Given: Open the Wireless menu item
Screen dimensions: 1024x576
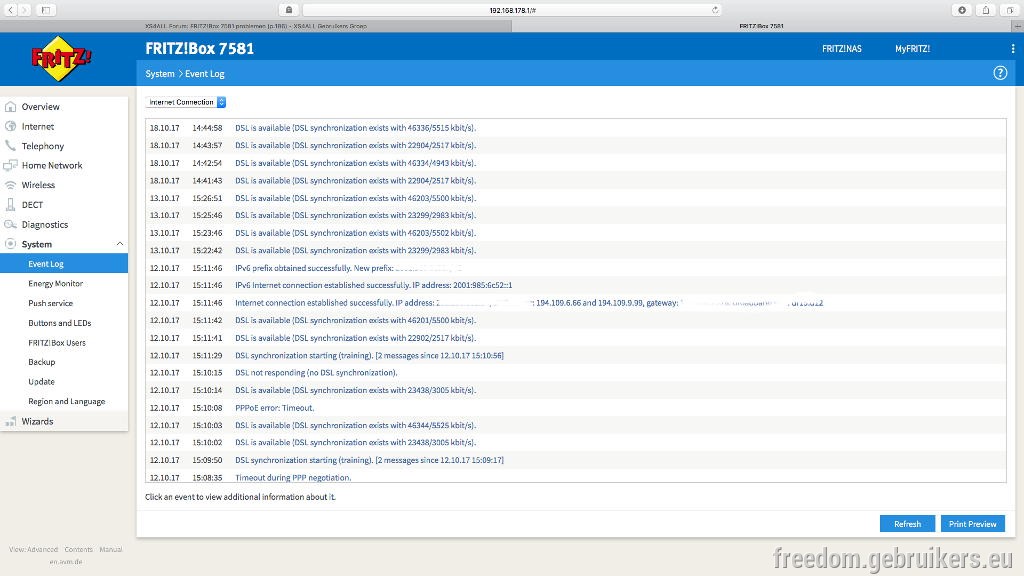Looking at the screenshot, I should (x=38, y=185).
